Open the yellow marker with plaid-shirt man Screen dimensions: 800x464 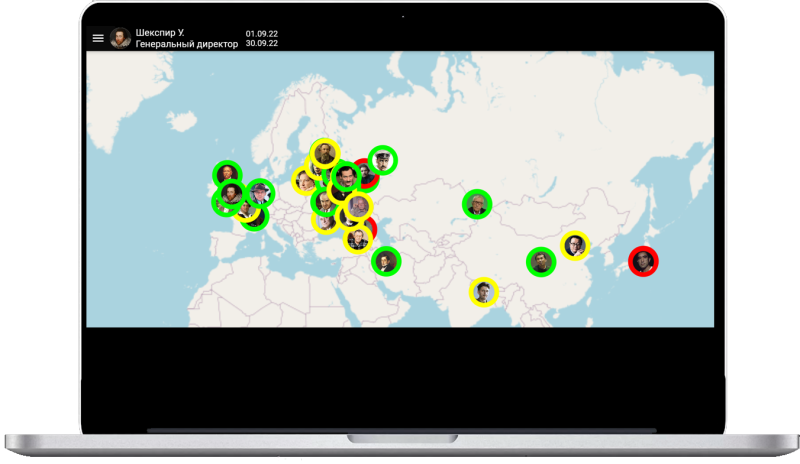click(x=358, y=239)
